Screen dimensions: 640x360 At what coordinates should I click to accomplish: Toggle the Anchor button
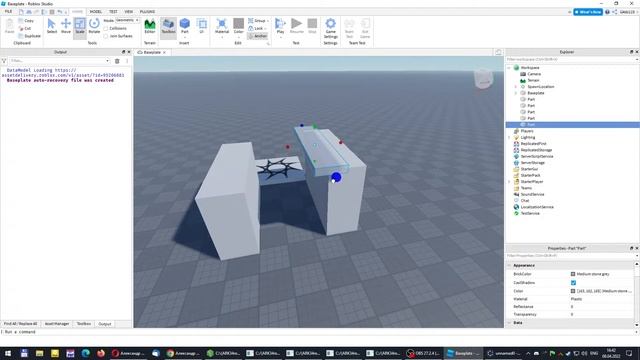coord(258,36)
